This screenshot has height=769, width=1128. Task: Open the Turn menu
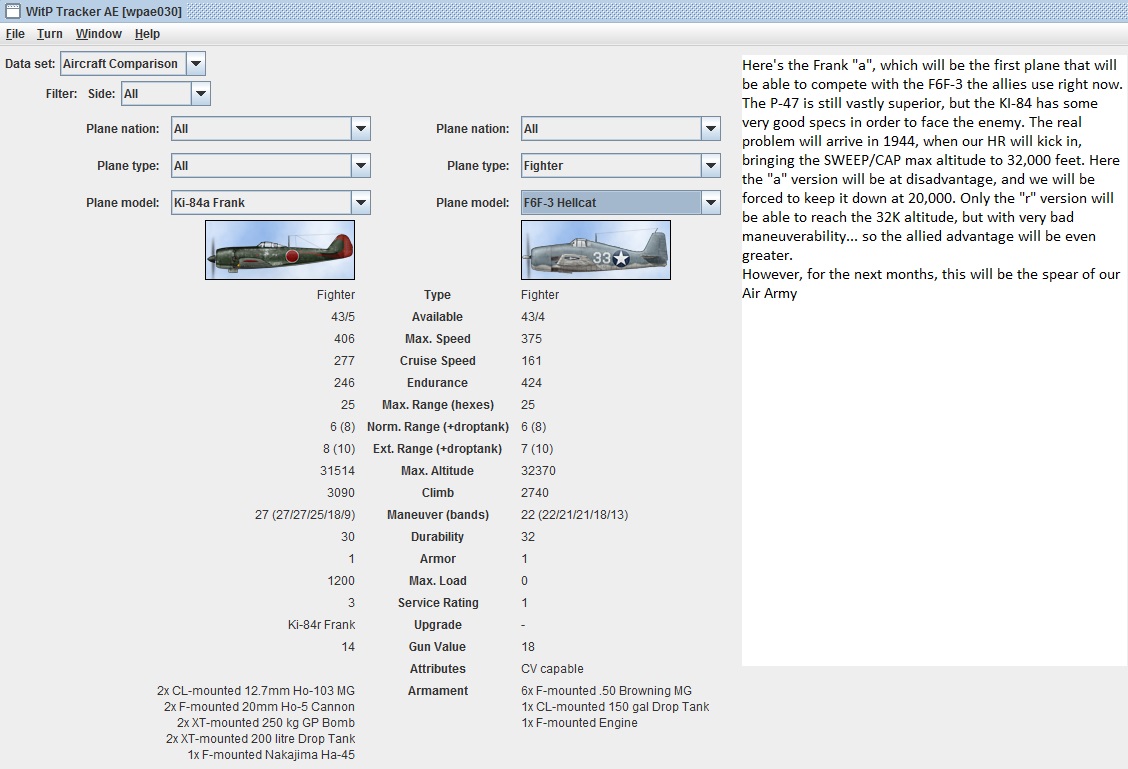click(50, 34)
